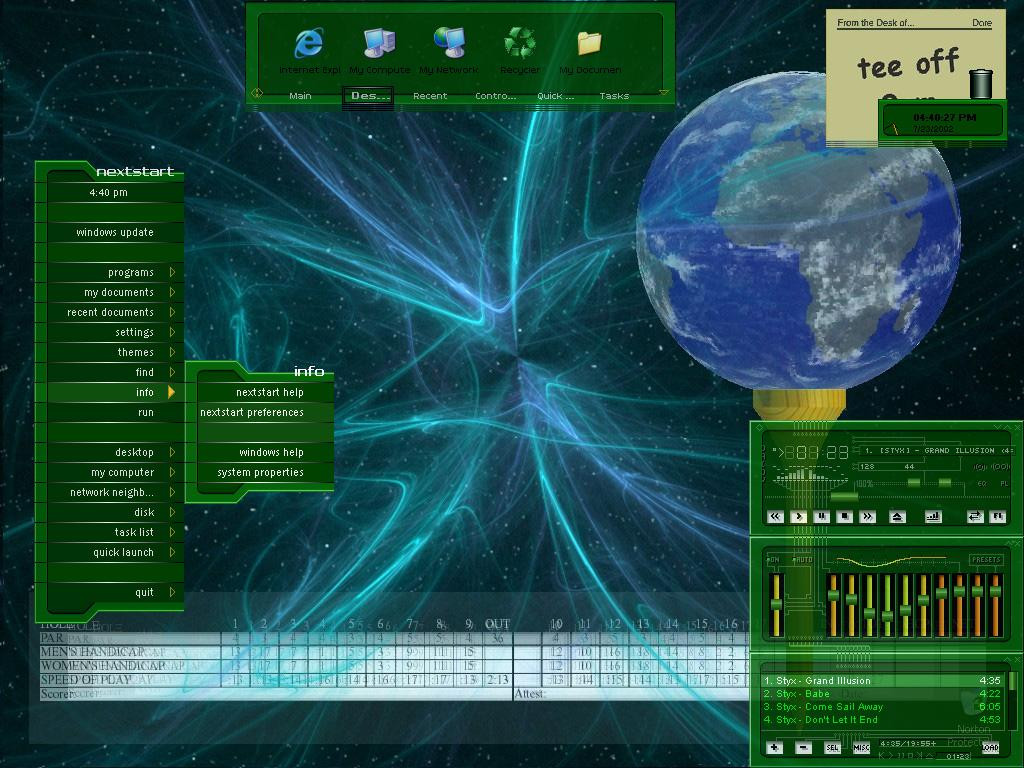Click the PRESETS button in the equalizer
The width and height of the screenshot is (1024, 768).
[x=985, y=560]
